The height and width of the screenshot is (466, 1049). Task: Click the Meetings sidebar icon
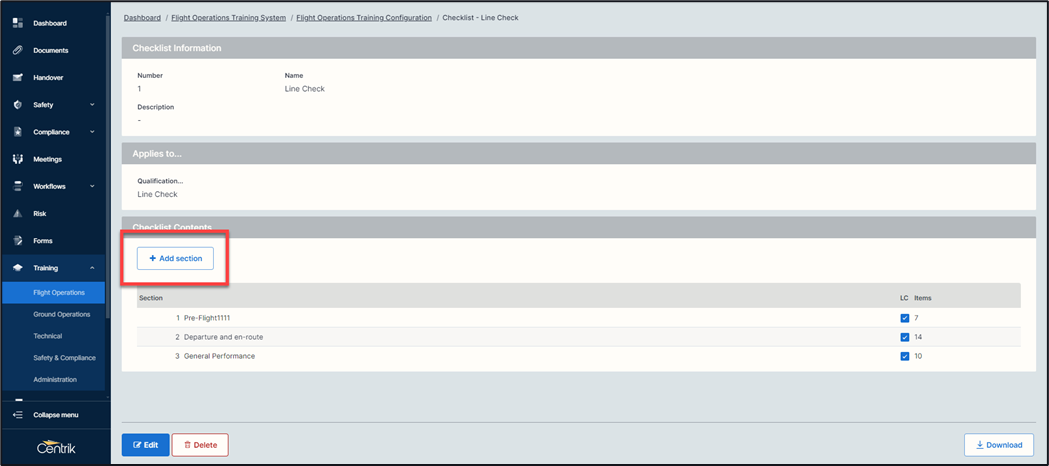click(x=18, y=159)
